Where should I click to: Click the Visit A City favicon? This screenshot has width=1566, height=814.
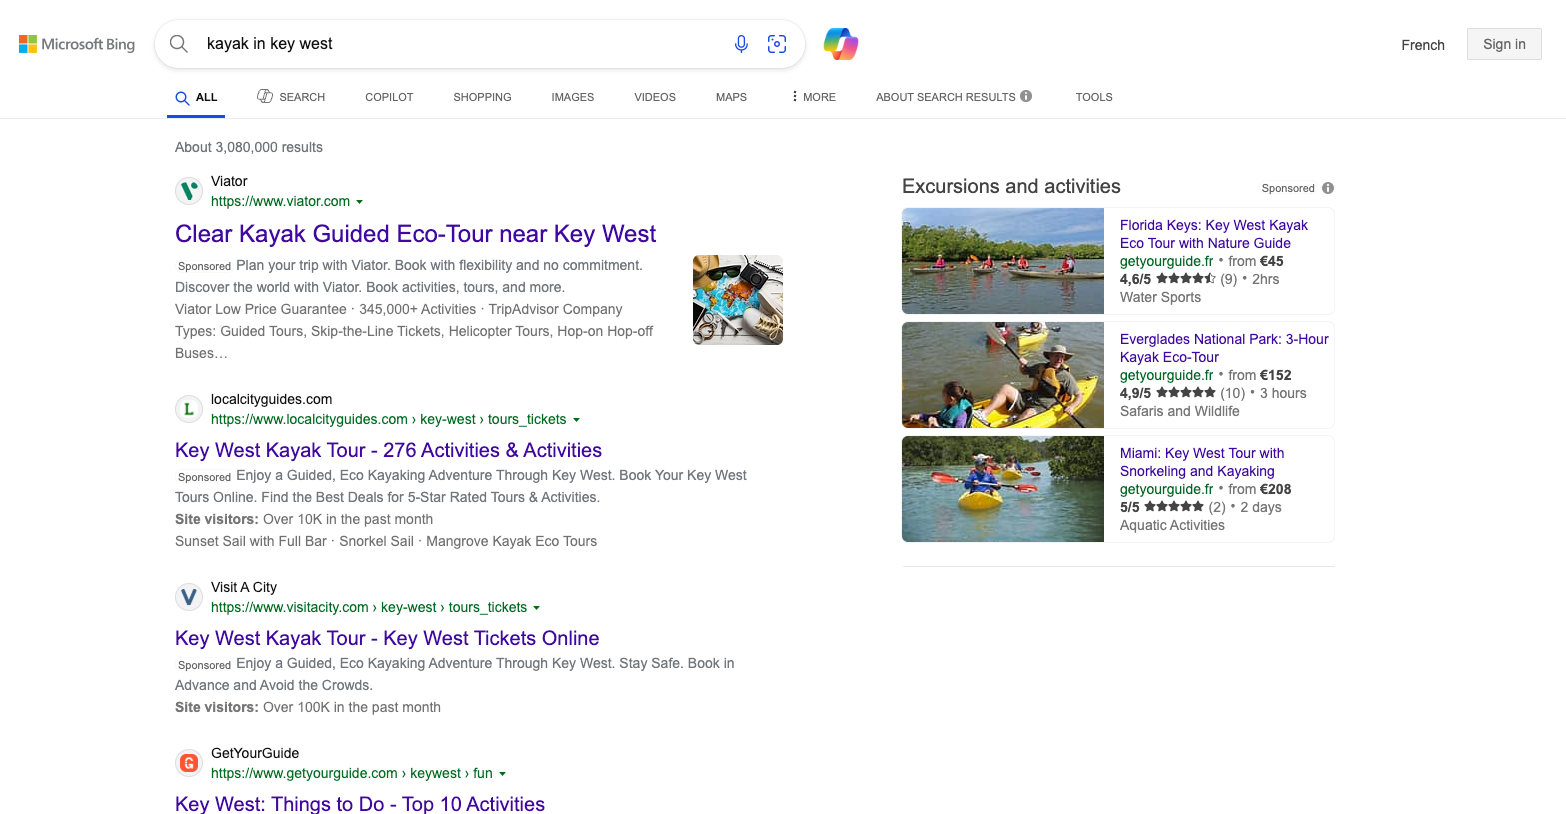[189, 597]
